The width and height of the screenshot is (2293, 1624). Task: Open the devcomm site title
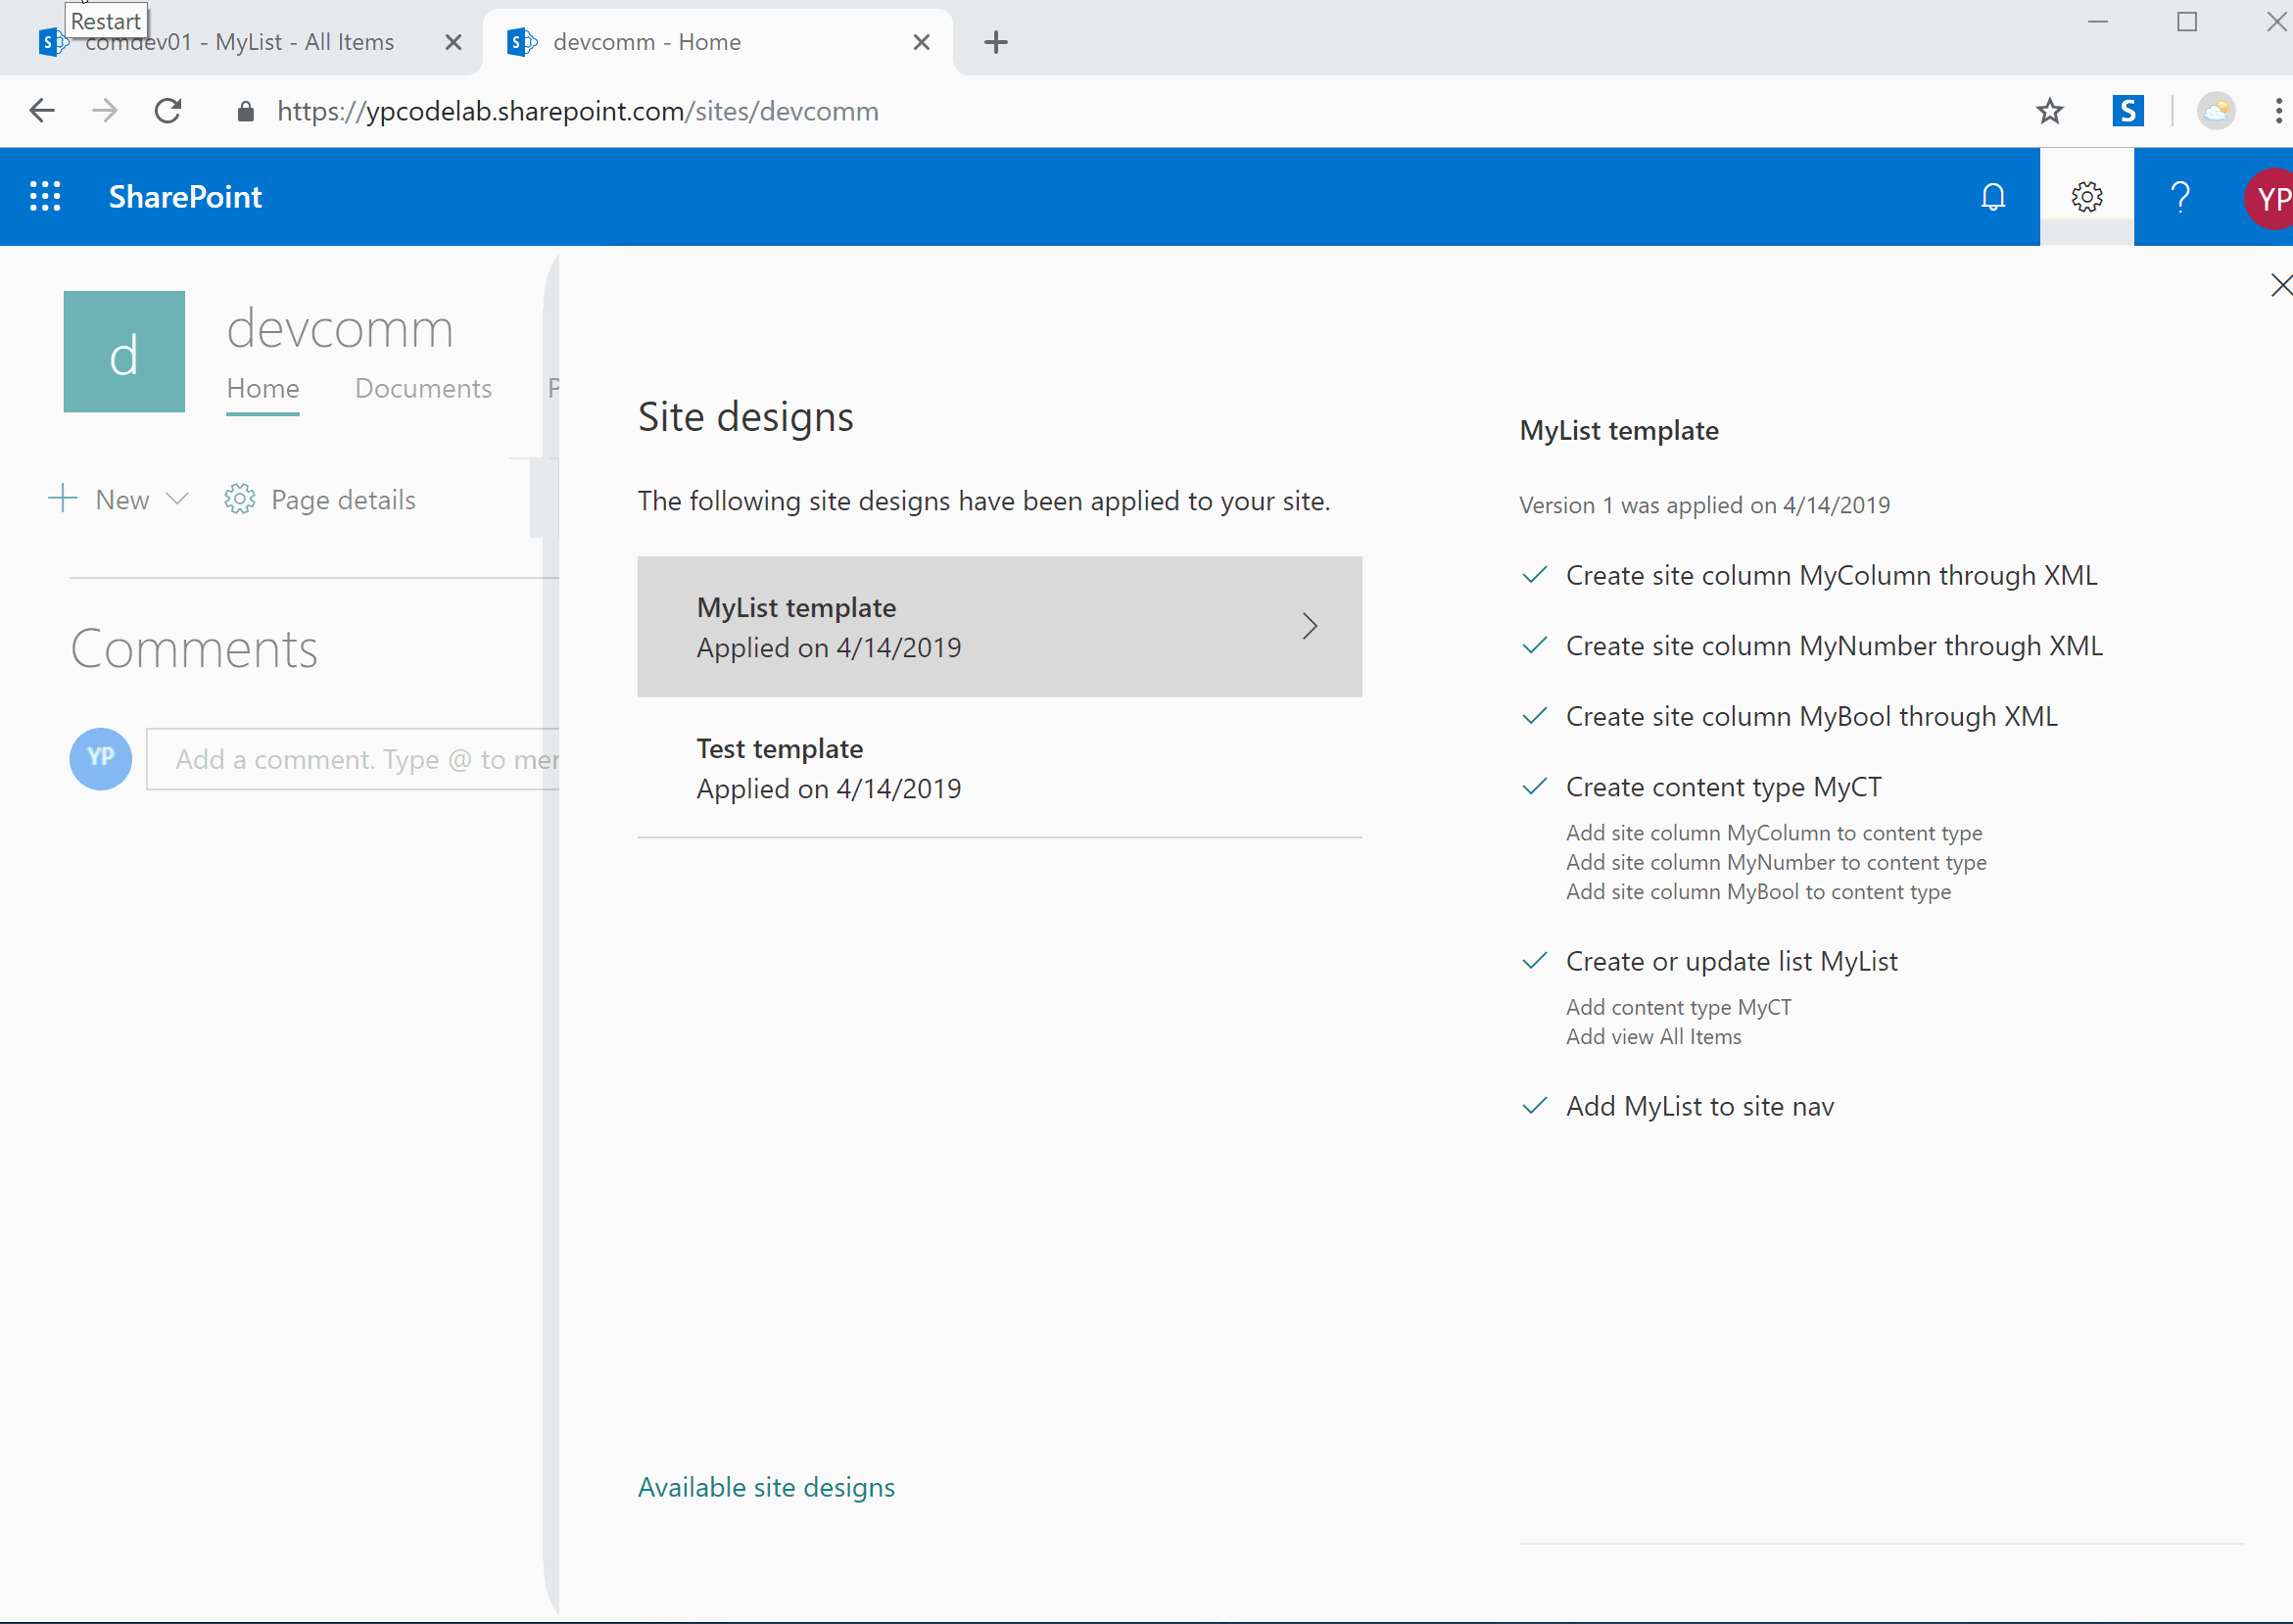click(x=340, y=329)
